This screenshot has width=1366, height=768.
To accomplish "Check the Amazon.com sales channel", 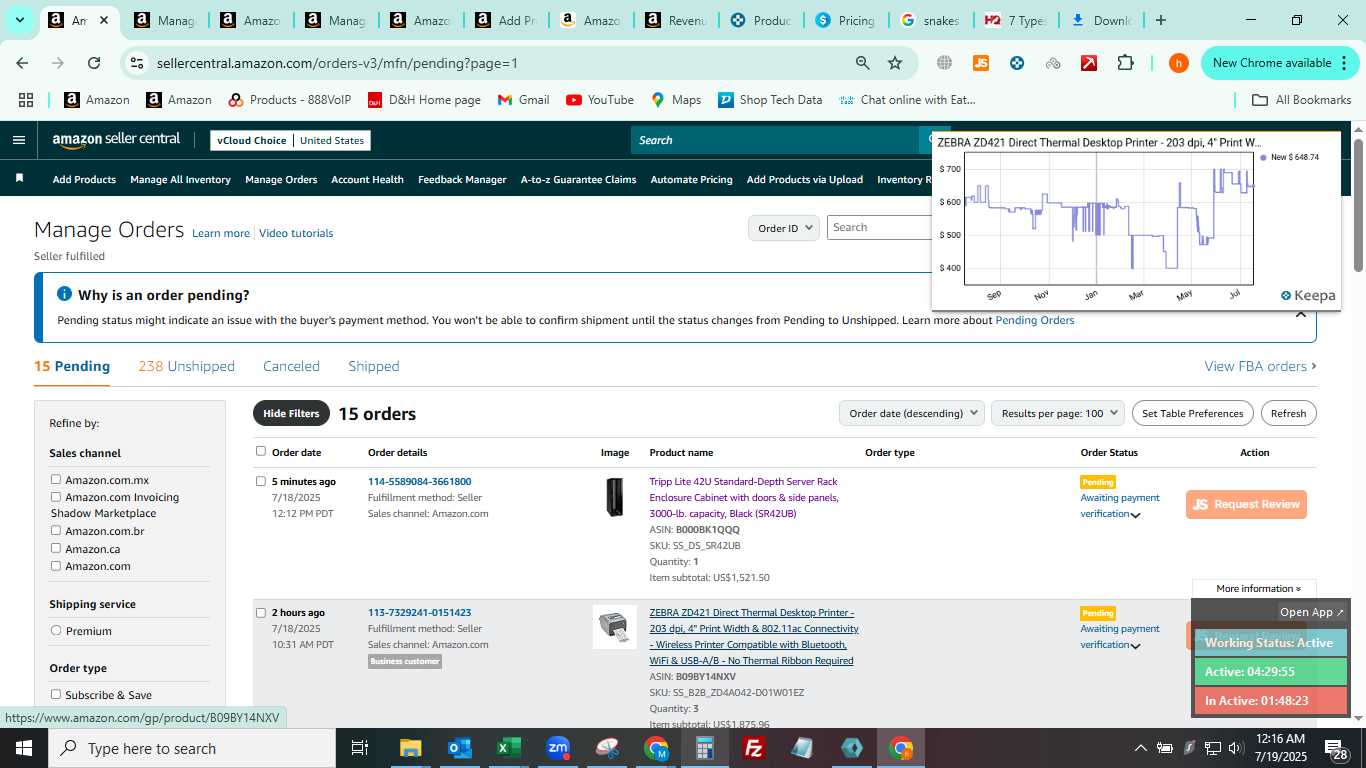I will 56,566.
